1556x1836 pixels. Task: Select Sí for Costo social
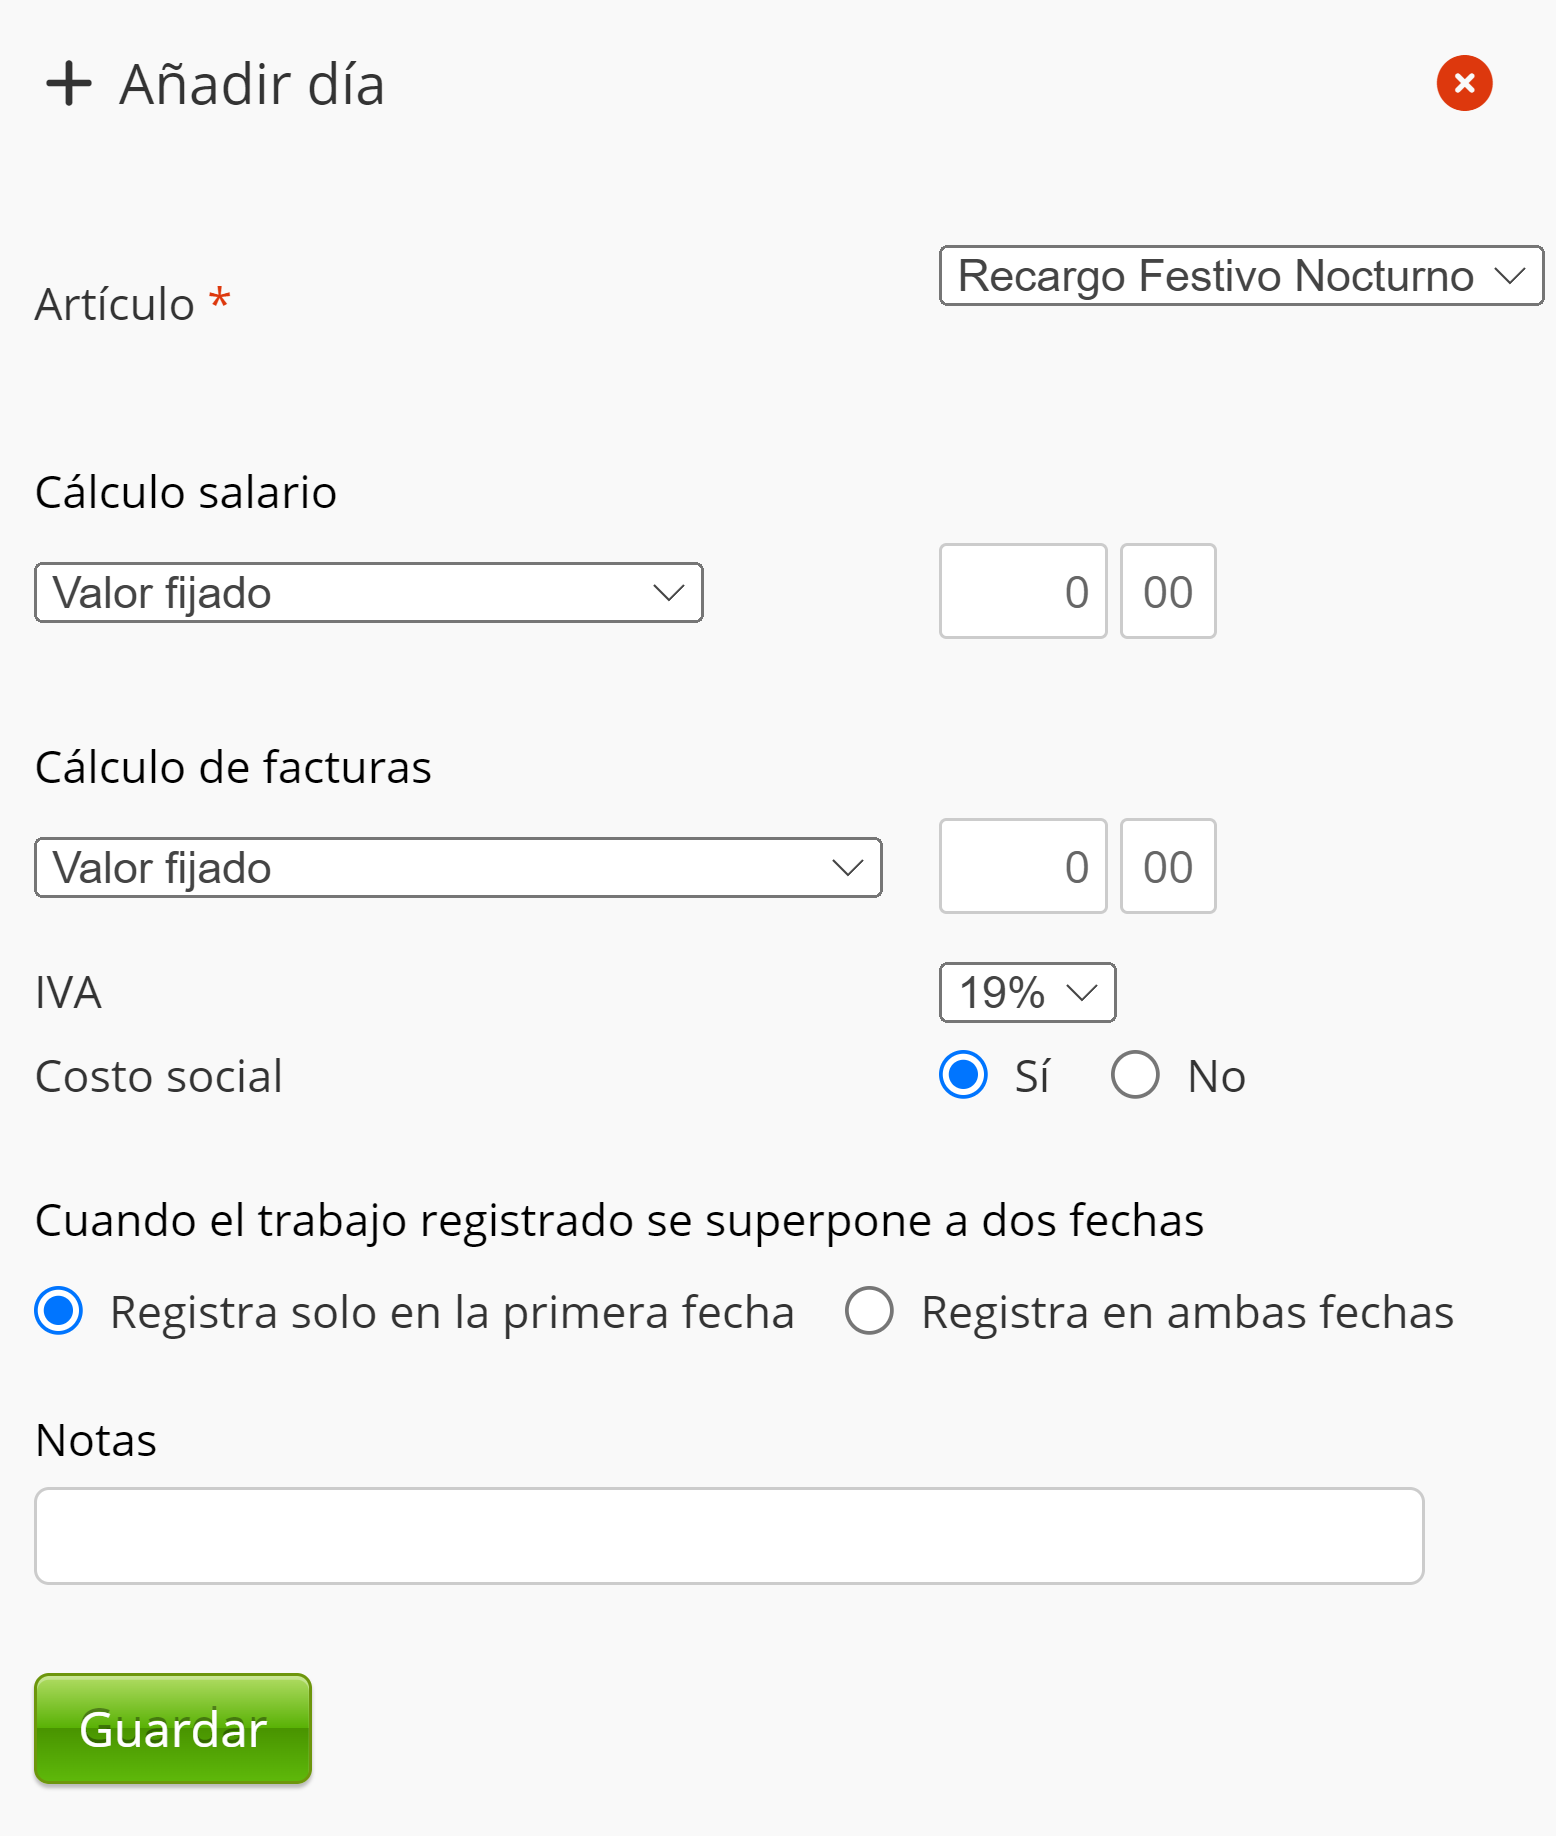(964, 1075)
